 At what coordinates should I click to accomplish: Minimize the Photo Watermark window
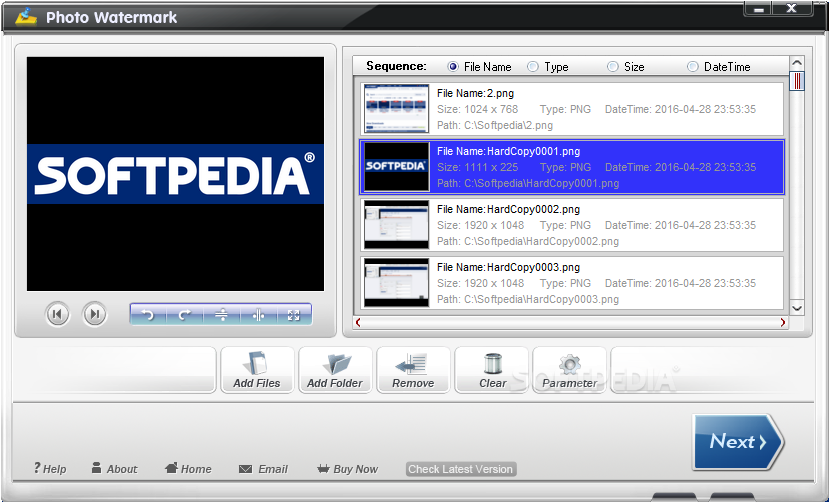[x=759, y=9]
